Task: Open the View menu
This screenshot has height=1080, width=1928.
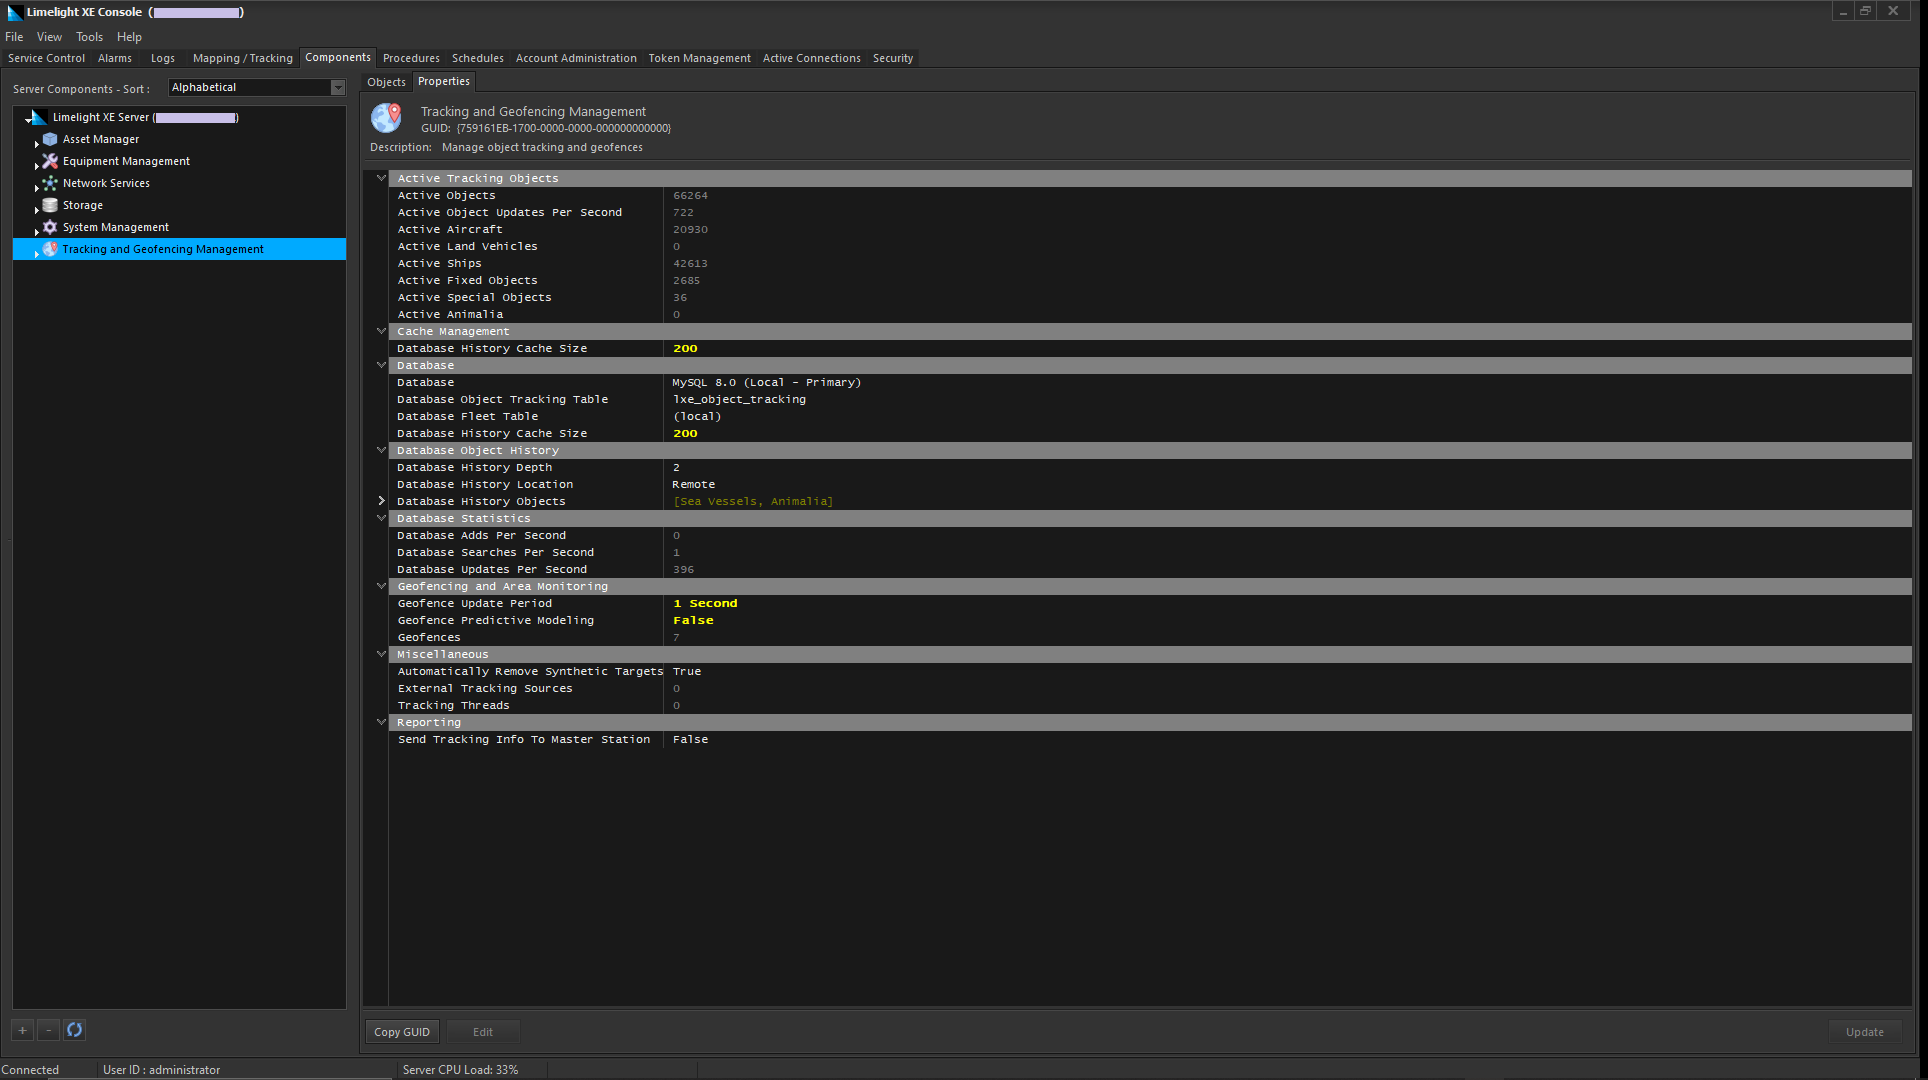Action: point(49,37)
